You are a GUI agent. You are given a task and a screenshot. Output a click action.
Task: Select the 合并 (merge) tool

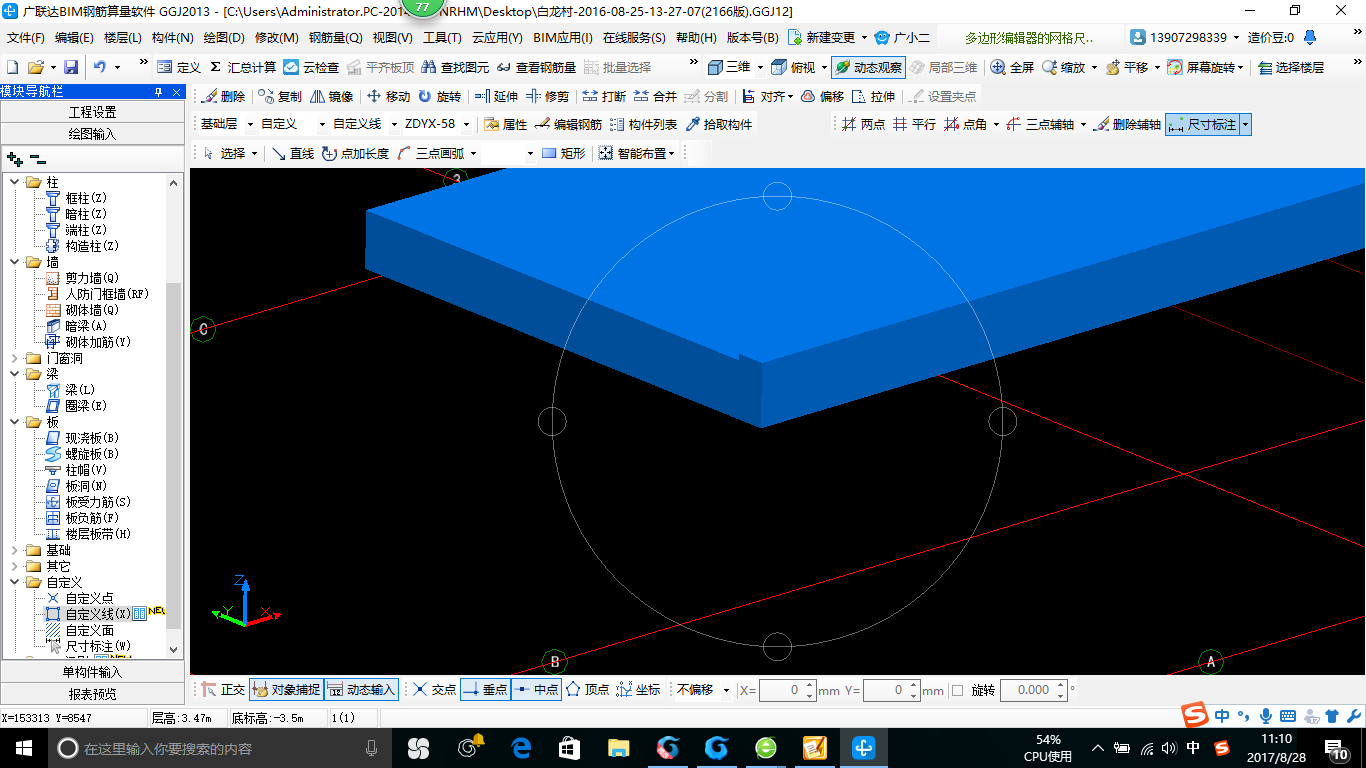(655, 97)
